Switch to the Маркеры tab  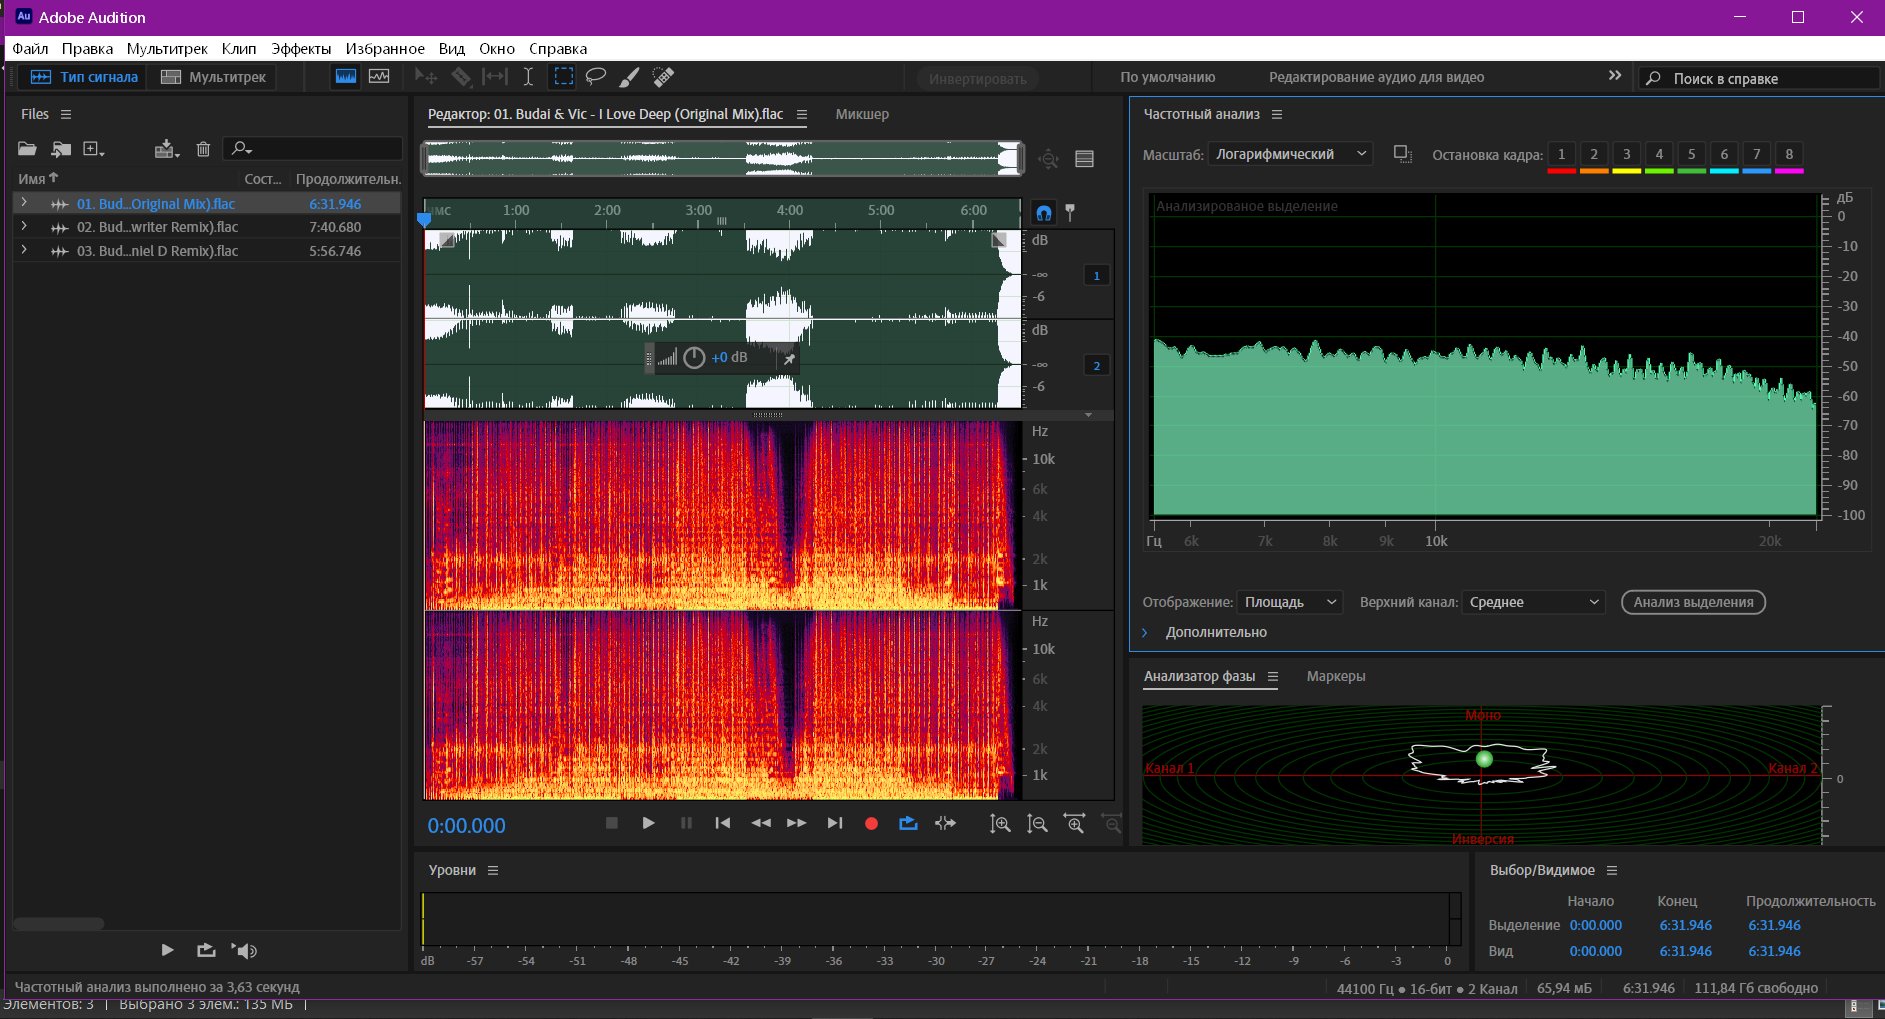click(1335, 676)
